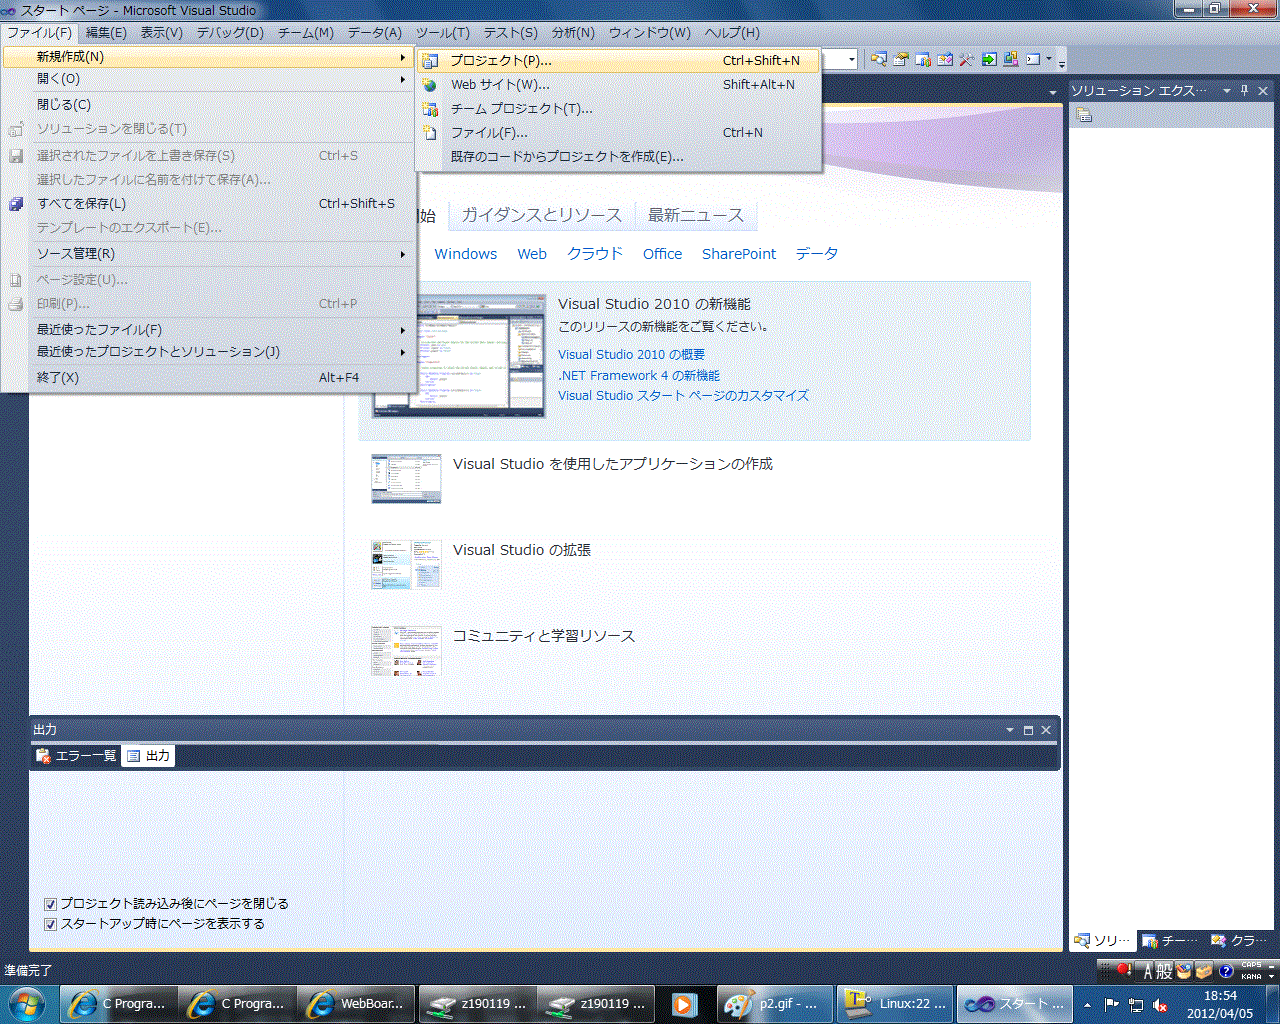The height and width of the screenshot is (1024, 1280).
Task: Expand the 開く(O) submenu
Action: point(208,79)
